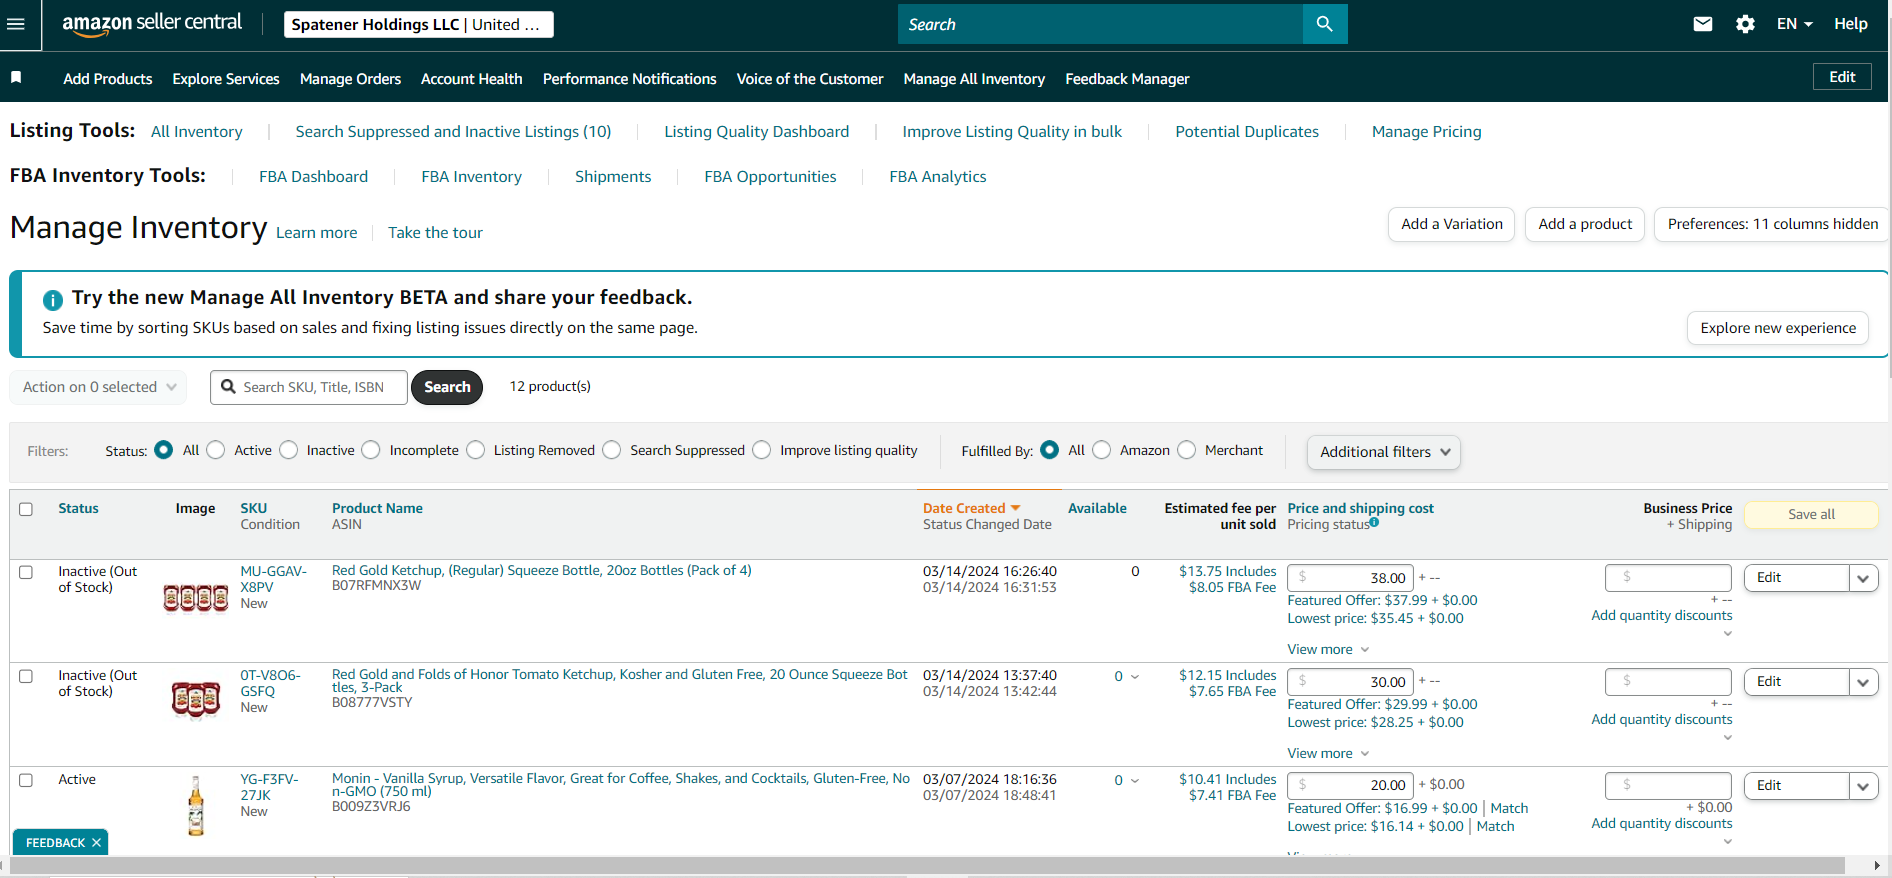Check the OT-V8O6-GSFQ row checkbox
The width and height of the screenshot is (1892, 878).
[26, 676]
